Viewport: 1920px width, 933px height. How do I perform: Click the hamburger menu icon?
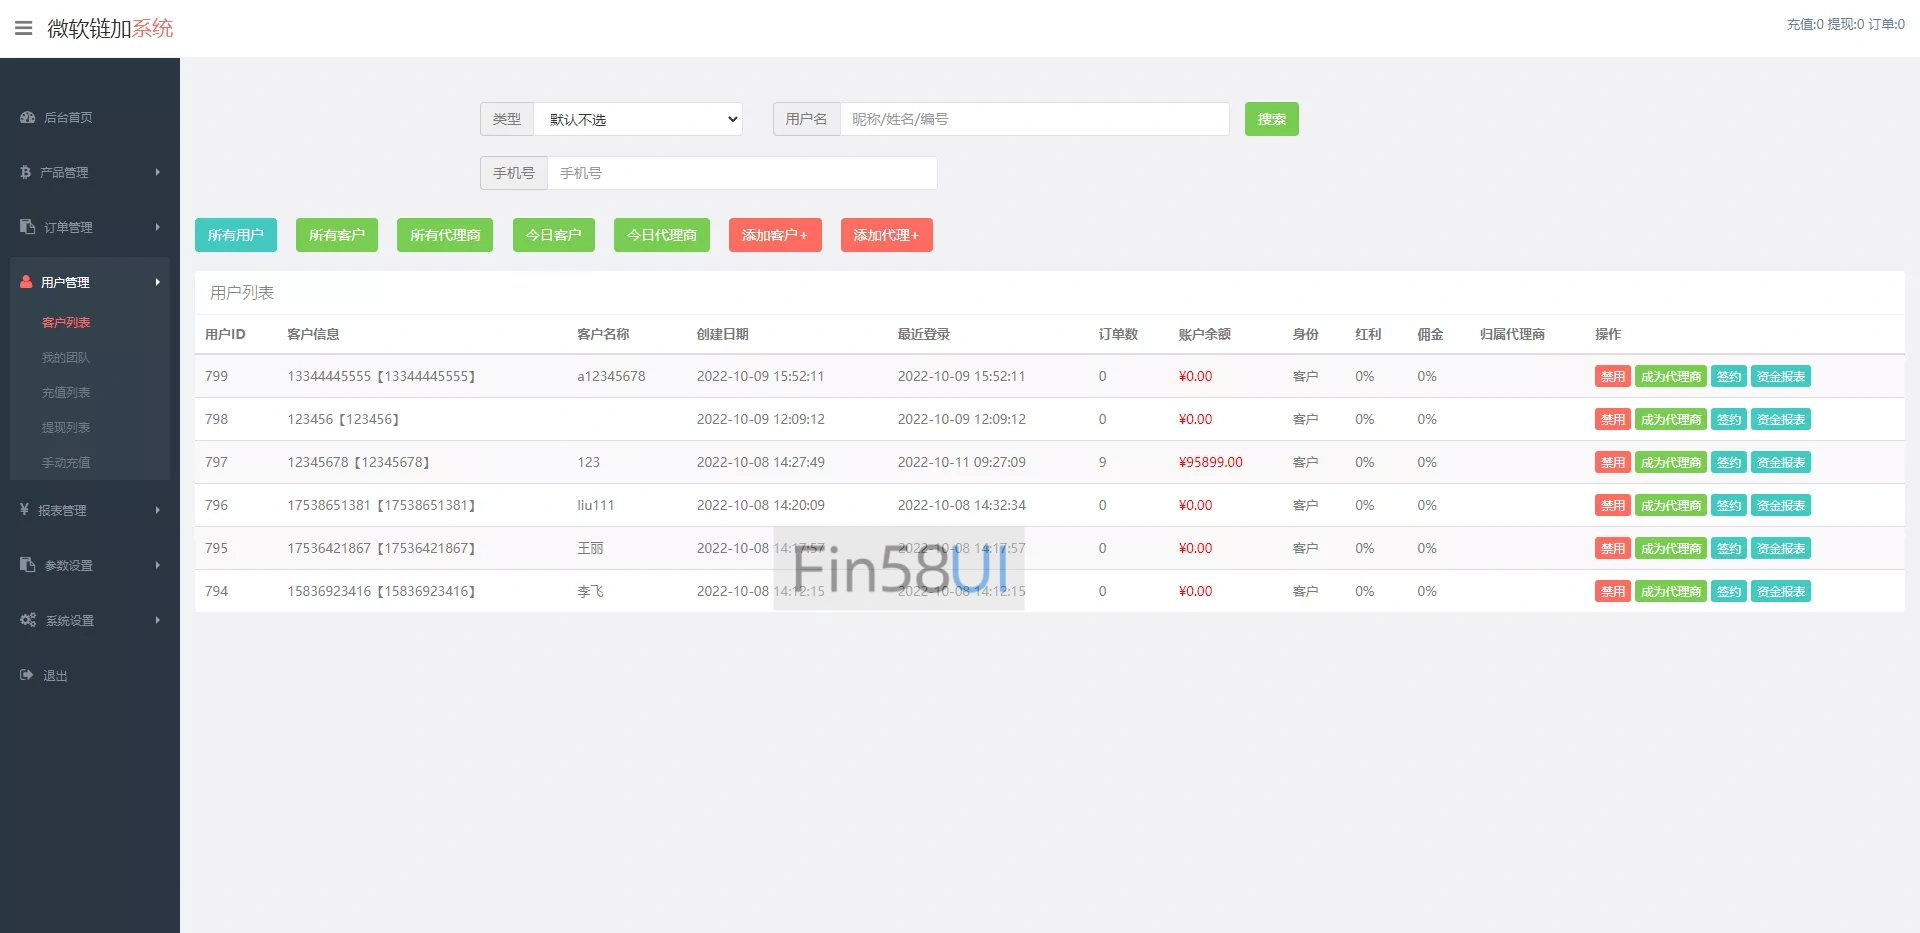23,28
